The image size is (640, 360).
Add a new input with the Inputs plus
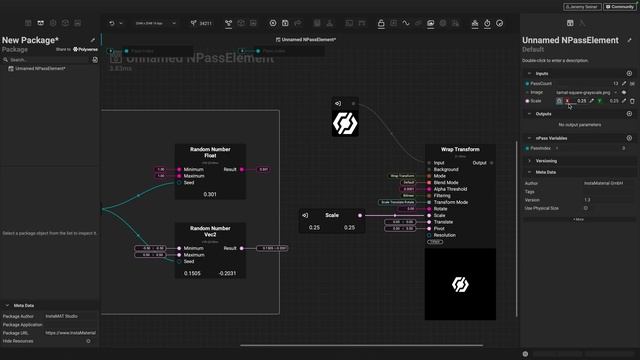coord(629,73)
